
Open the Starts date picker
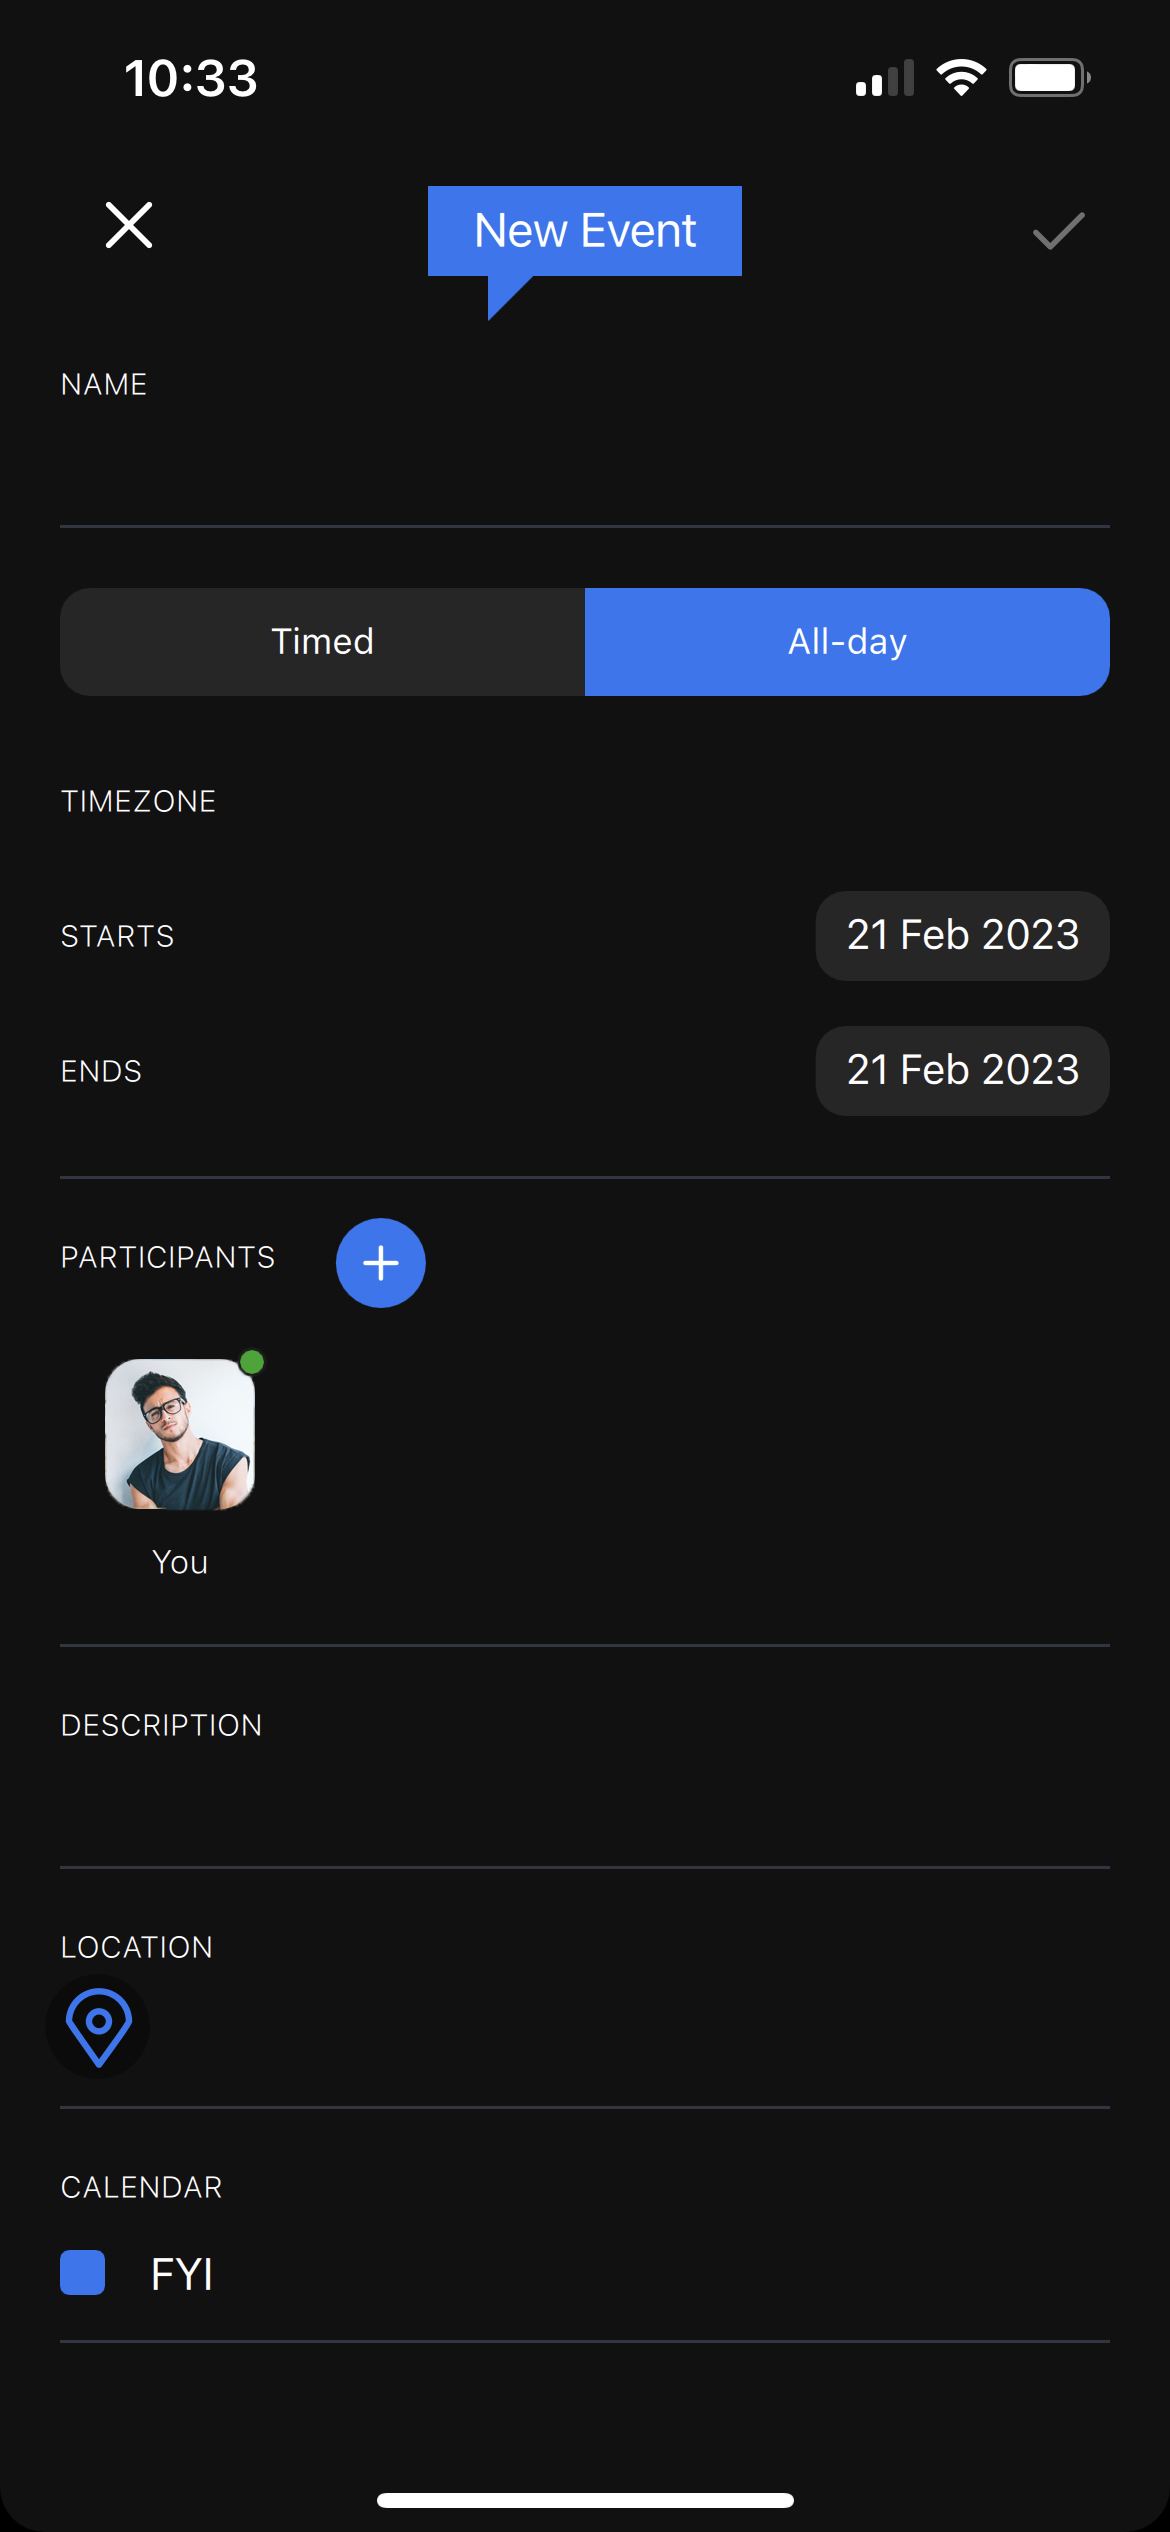coord(963,936)
